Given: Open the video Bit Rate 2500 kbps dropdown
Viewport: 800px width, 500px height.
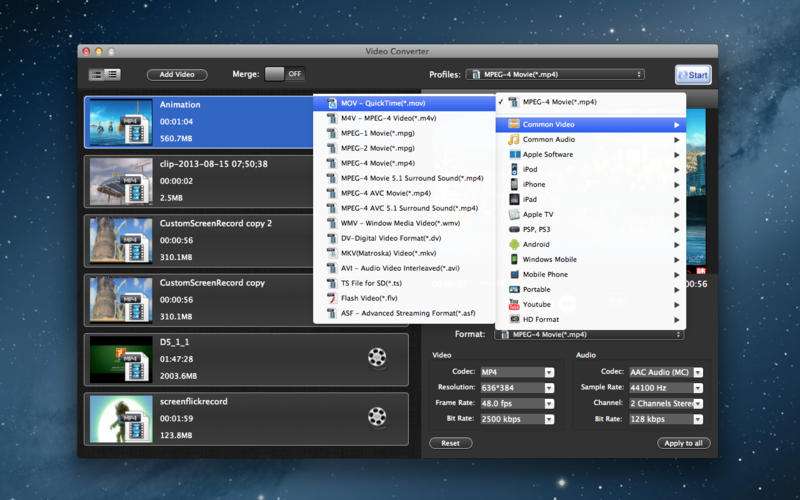Looking at the screenshot, I should point(517,419).
